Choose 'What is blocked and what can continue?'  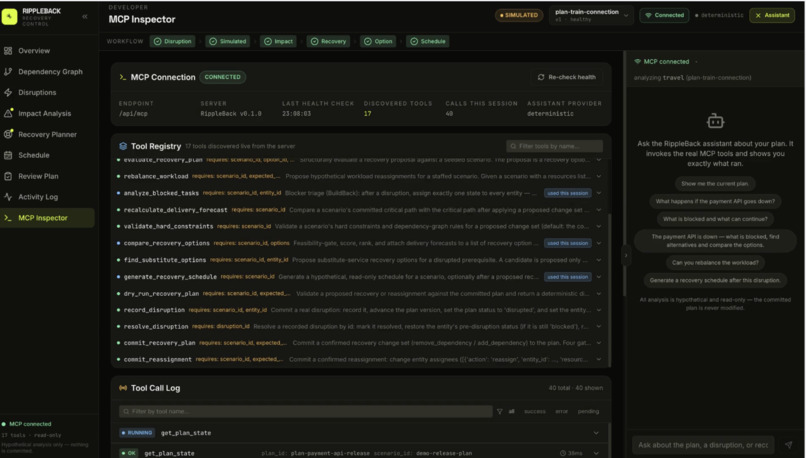pos(715,219)
